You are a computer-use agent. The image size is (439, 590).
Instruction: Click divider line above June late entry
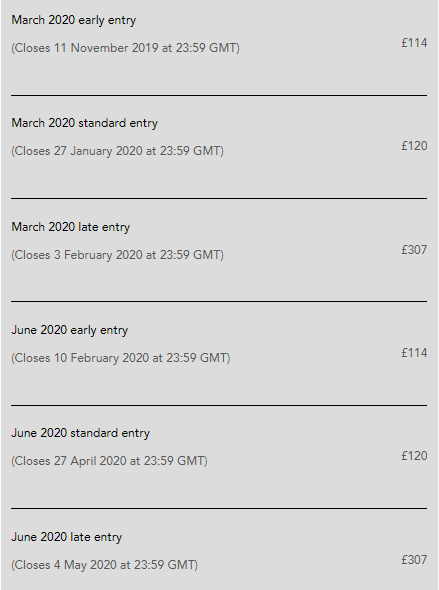[x=219, y=508]
